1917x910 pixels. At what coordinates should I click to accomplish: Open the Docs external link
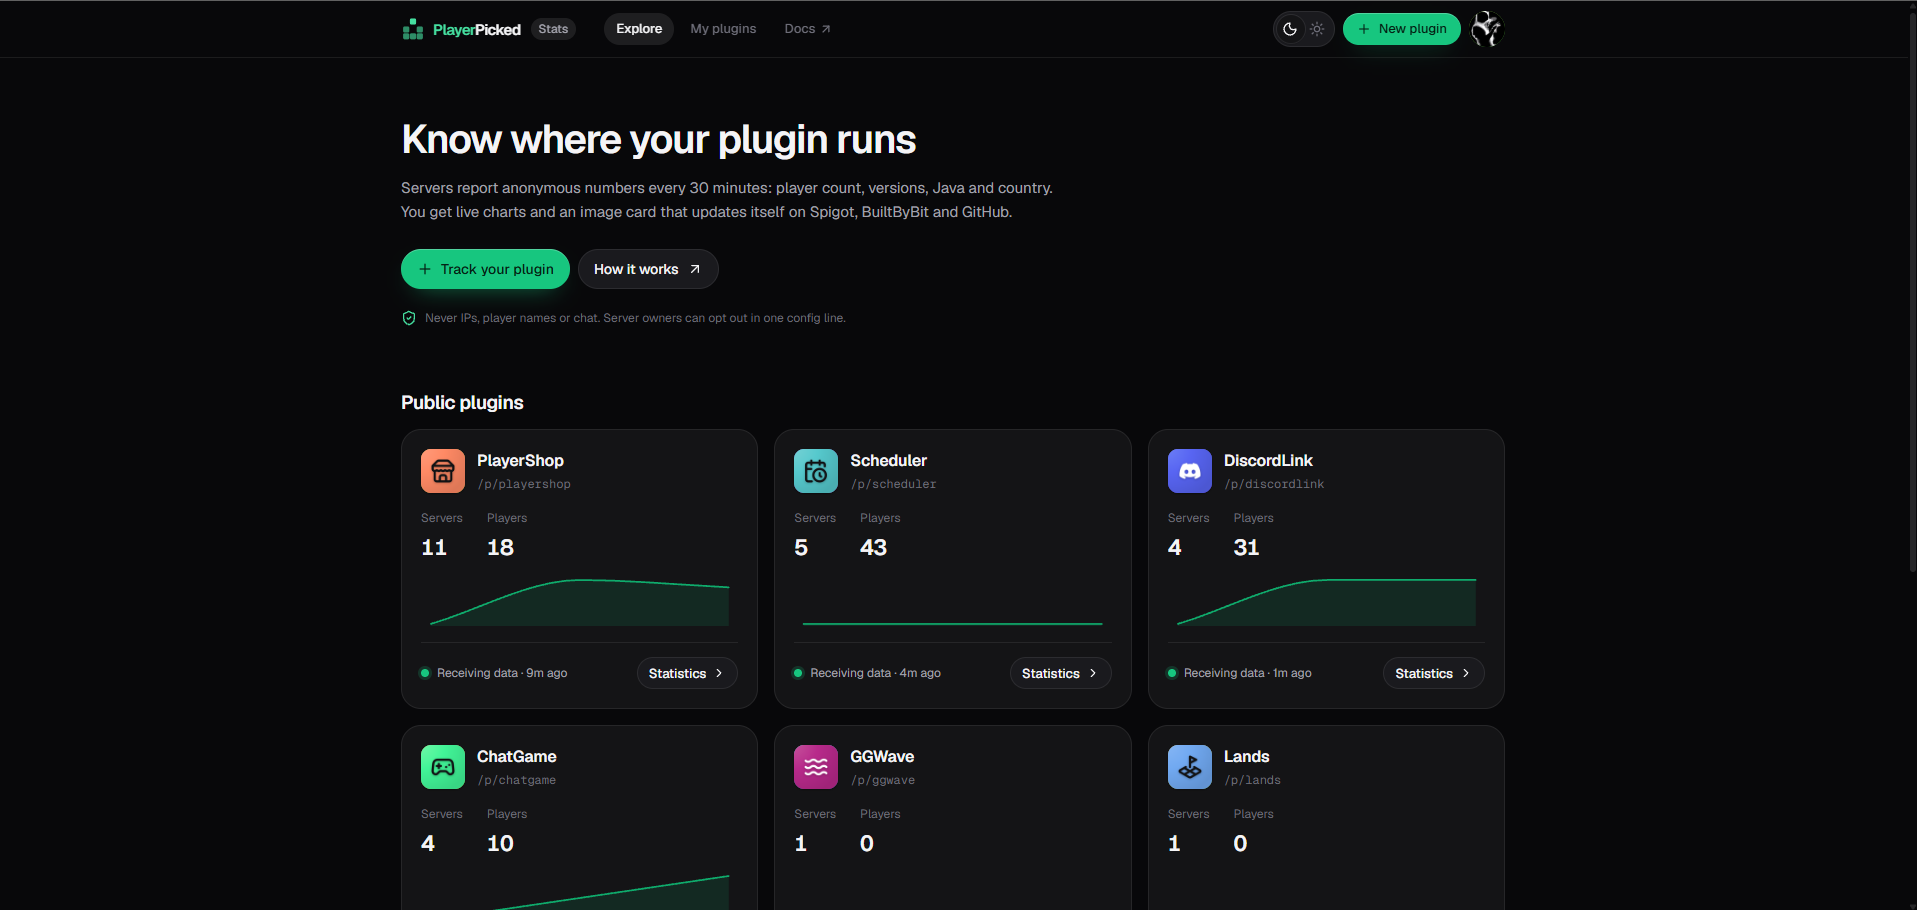pos(807,29)
